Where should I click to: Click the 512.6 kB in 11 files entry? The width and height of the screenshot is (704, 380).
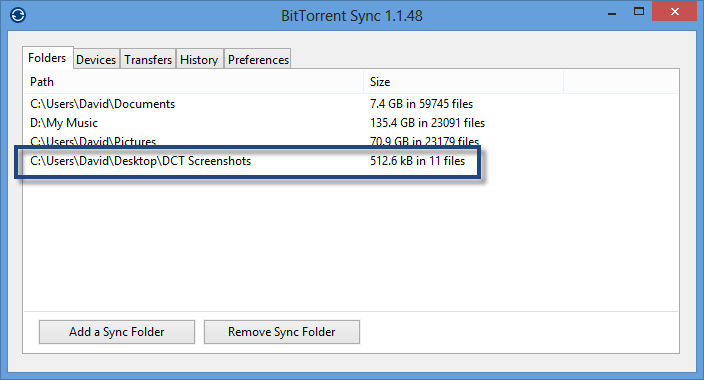pyautogui.click(x=418, y=161)
